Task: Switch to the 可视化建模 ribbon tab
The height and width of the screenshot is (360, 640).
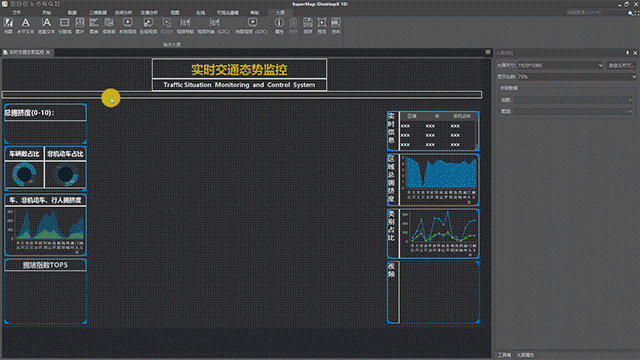Action: click(228, 13)
